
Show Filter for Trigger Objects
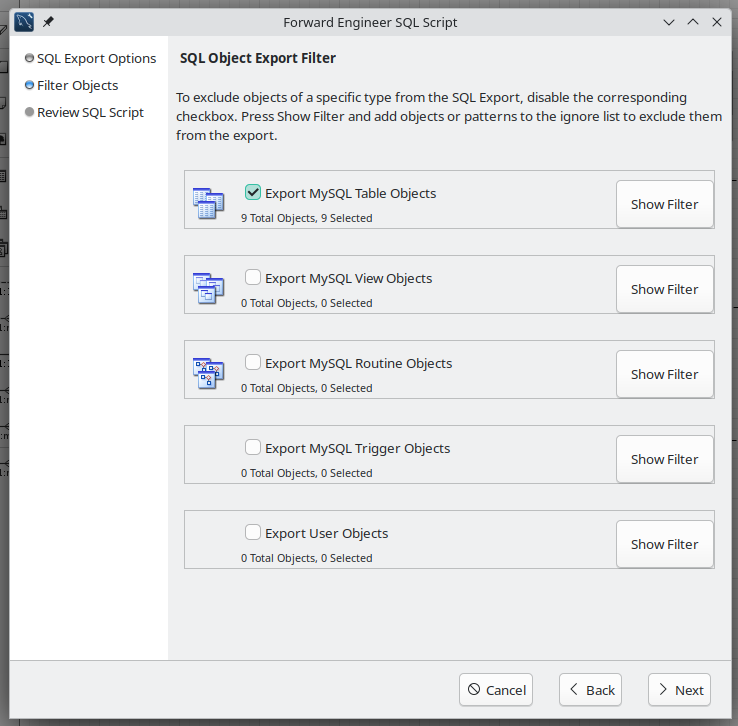tap(664, 459)
